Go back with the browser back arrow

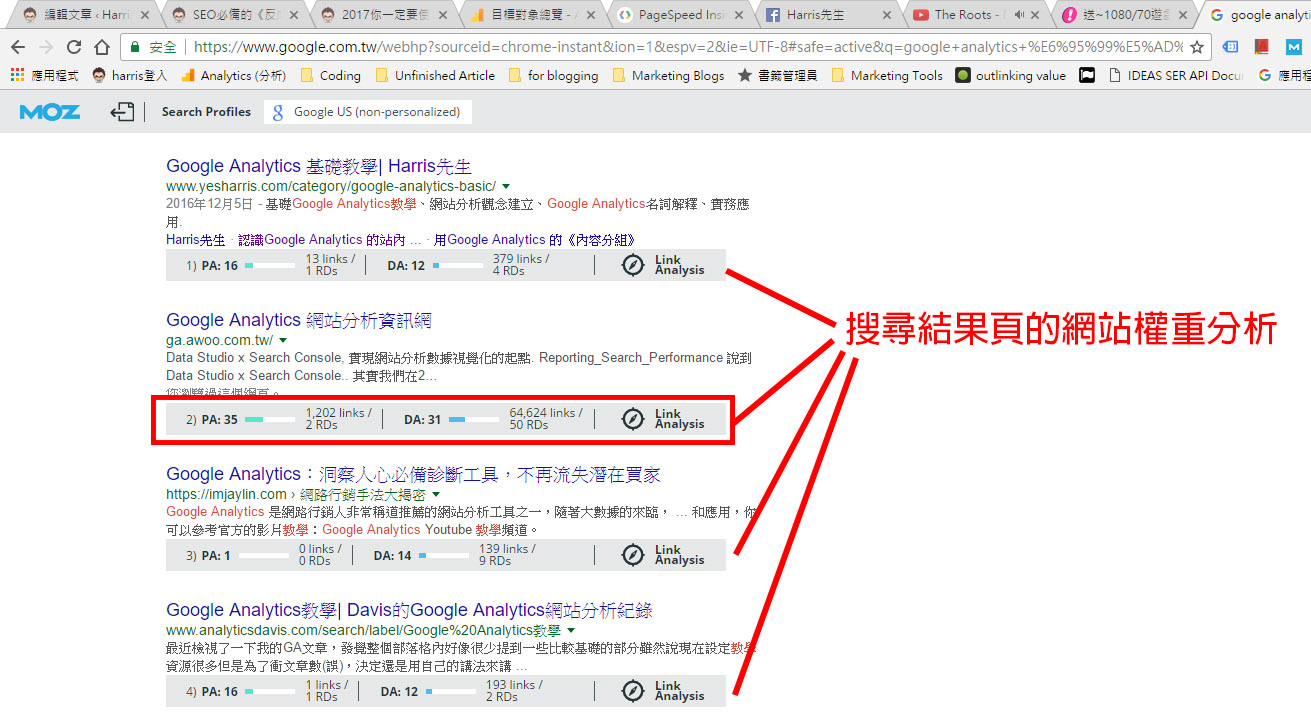[x=18, y=47]
